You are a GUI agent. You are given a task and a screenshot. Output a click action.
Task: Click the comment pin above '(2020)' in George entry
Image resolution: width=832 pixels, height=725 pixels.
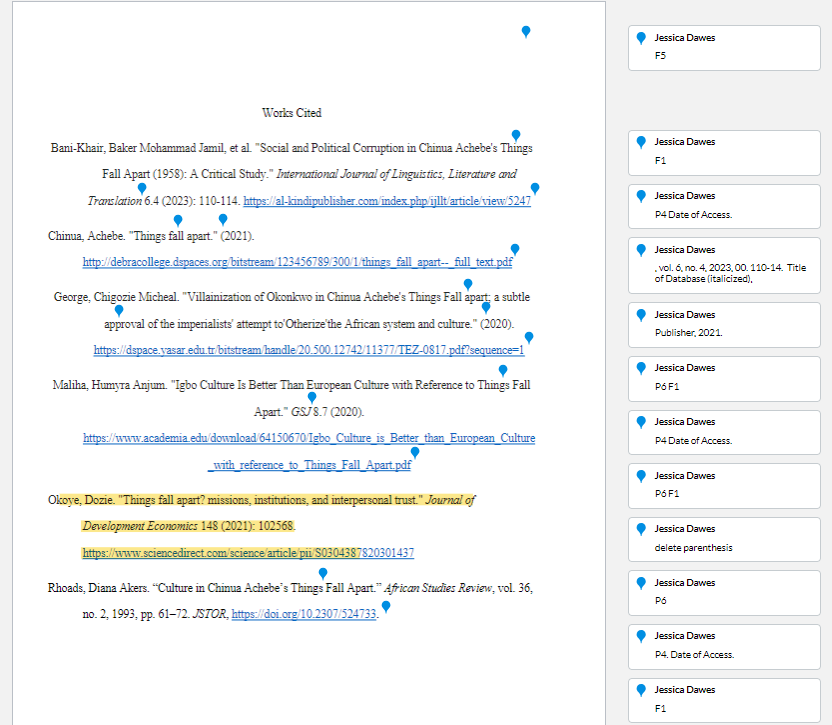click(x=486, y=307)
